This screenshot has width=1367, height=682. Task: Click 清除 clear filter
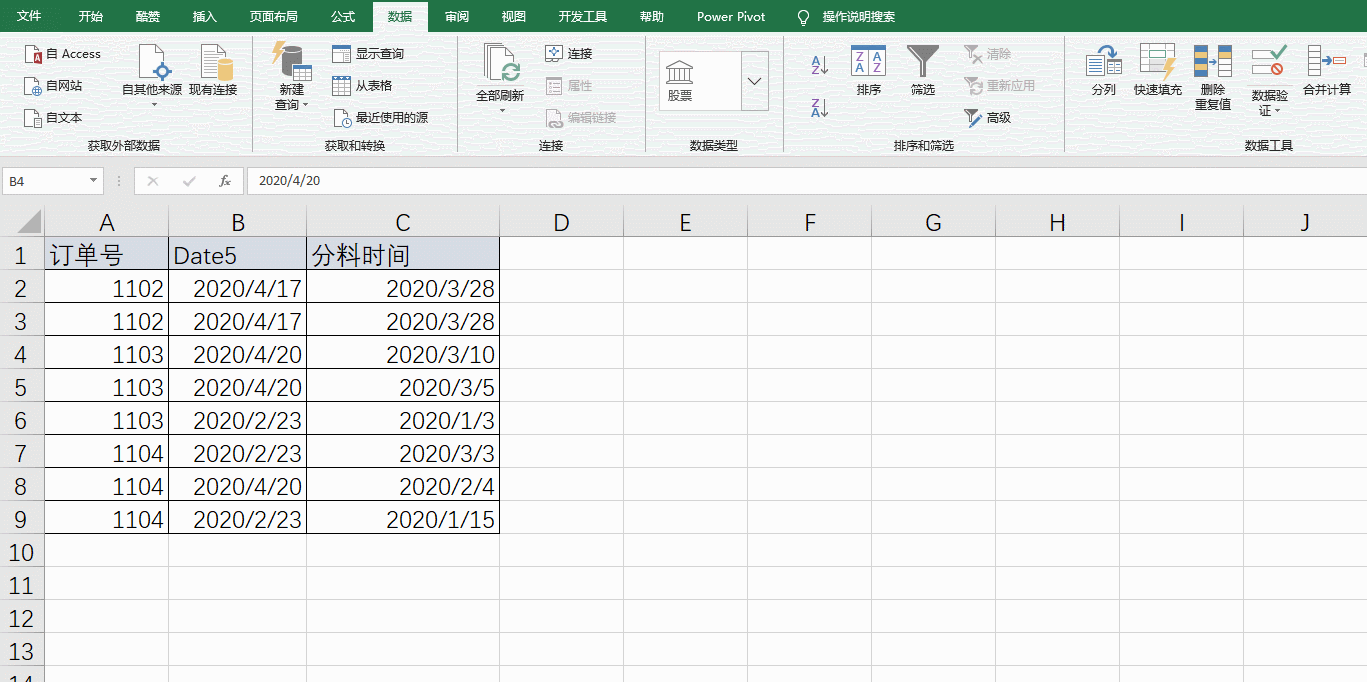click(988, 54)
